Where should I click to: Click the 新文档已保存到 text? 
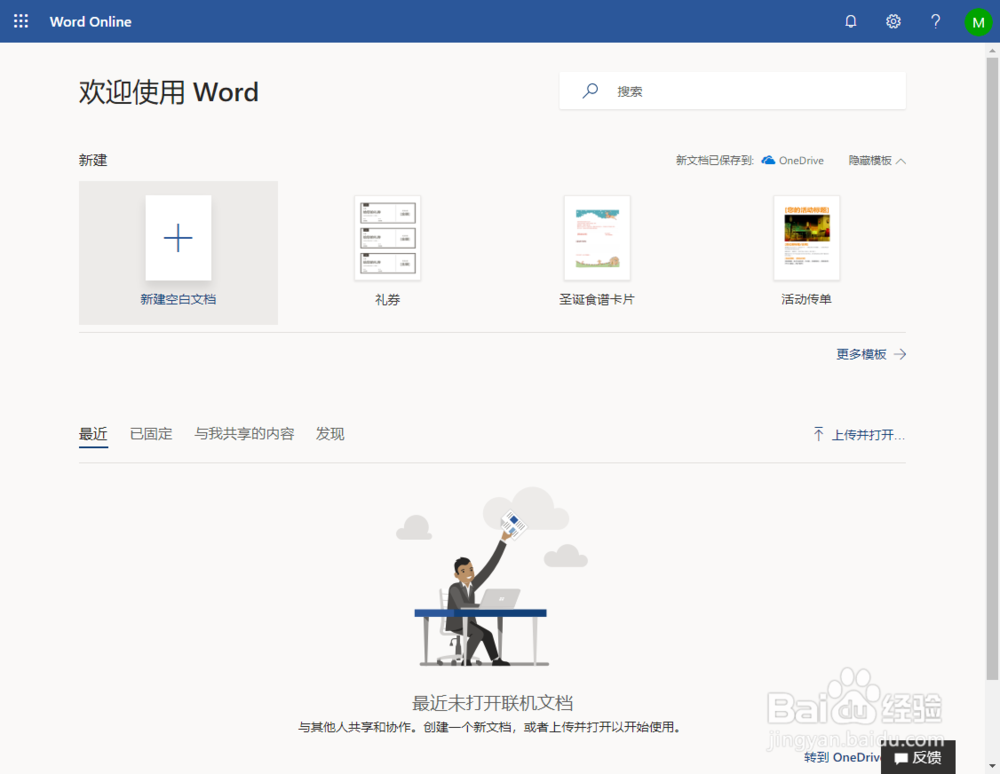point(715,161)
